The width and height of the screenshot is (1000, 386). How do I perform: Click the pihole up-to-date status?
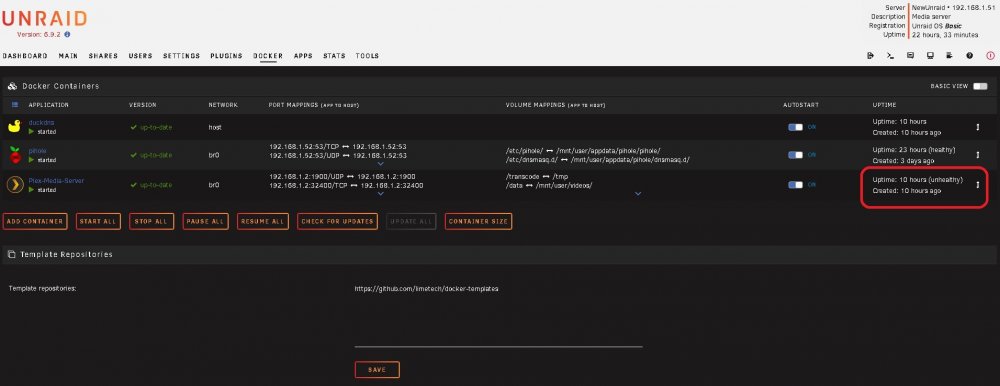click(x=151, y=155)
